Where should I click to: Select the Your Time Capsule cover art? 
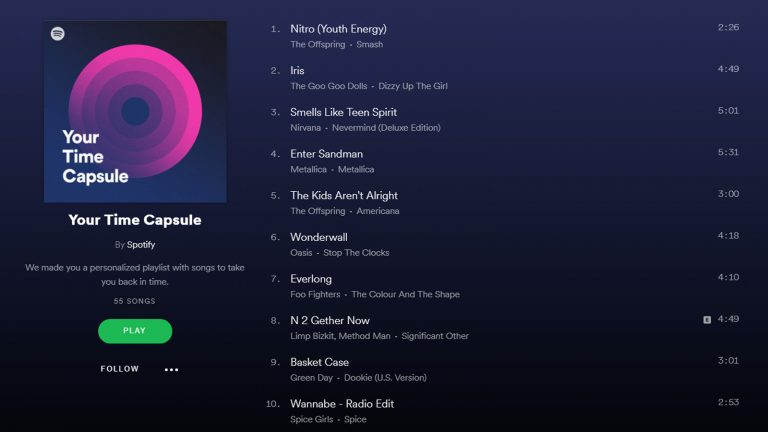(x=135, y=112)
